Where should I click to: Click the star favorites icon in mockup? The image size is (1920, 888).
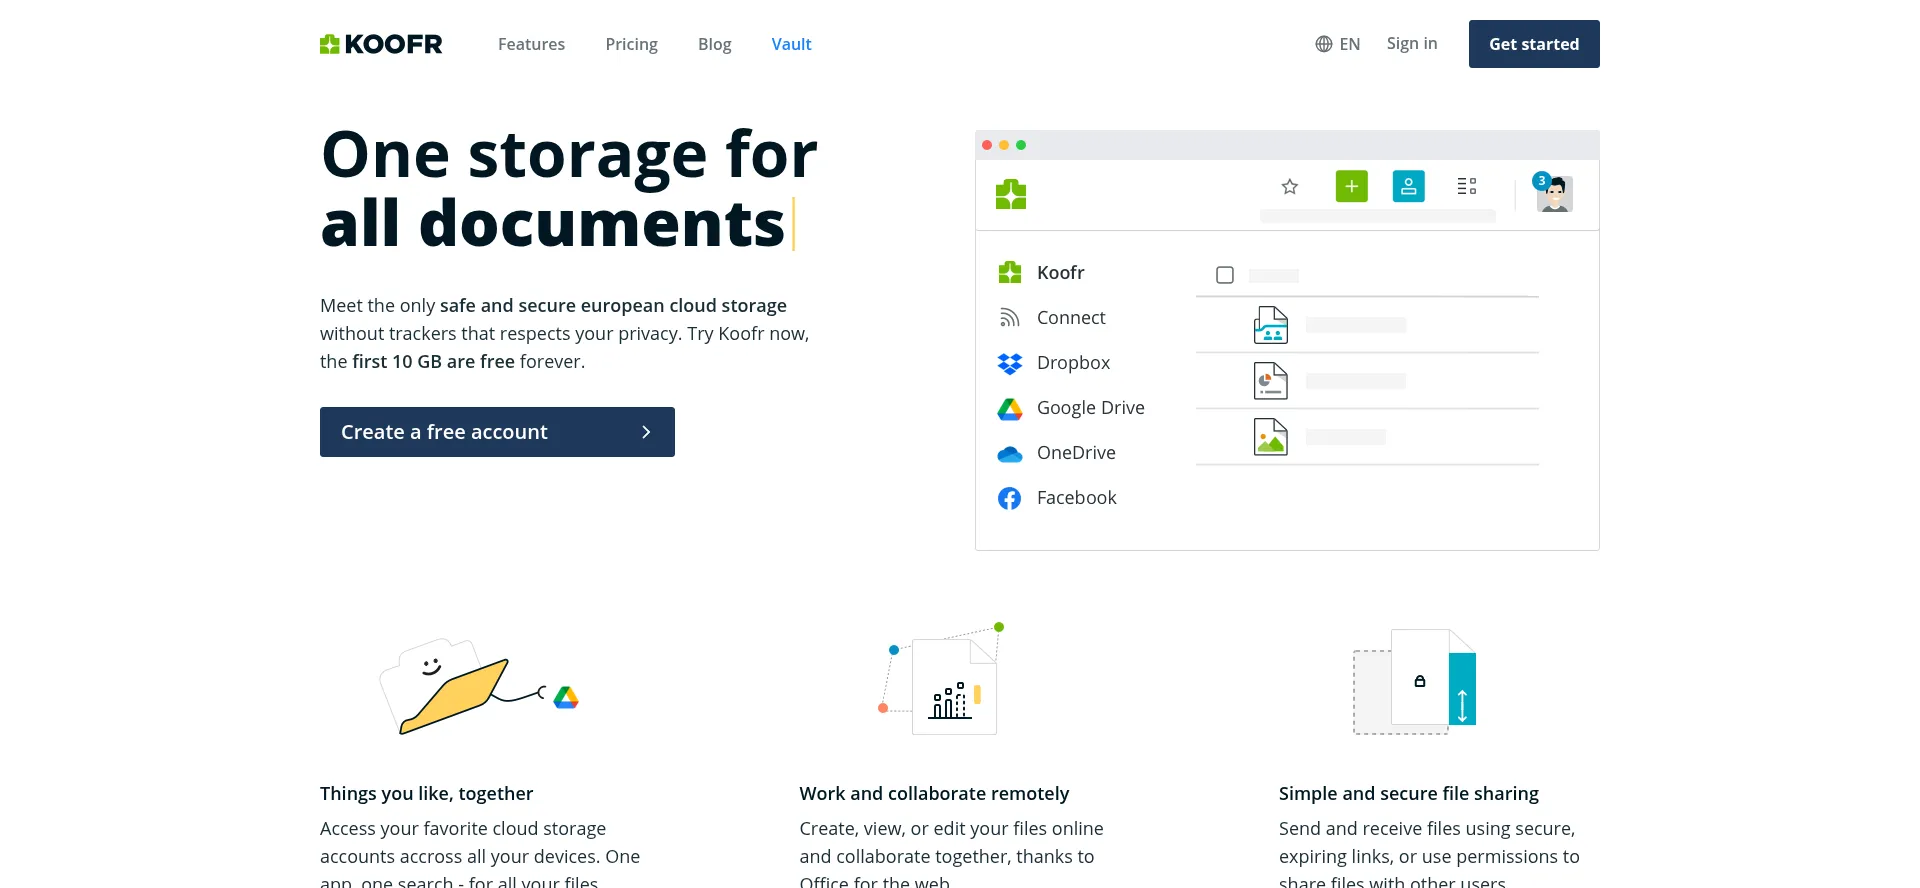1290,186
